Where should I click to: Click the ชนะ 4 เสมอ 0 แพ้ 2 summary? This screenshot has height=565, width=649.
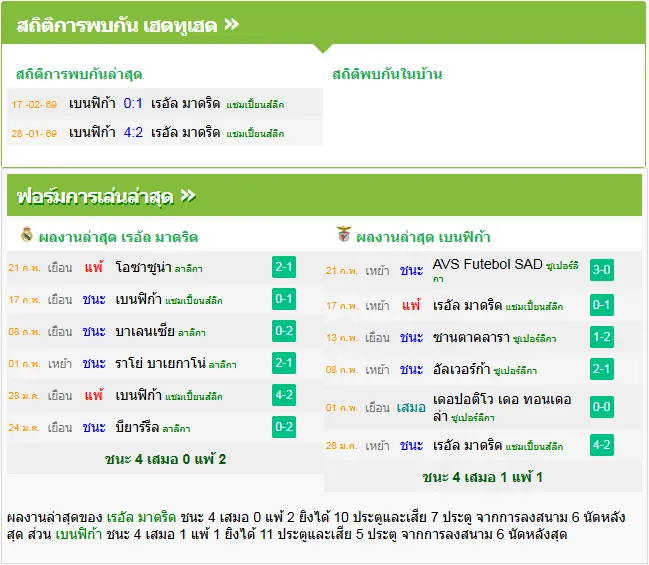point(165,459)
